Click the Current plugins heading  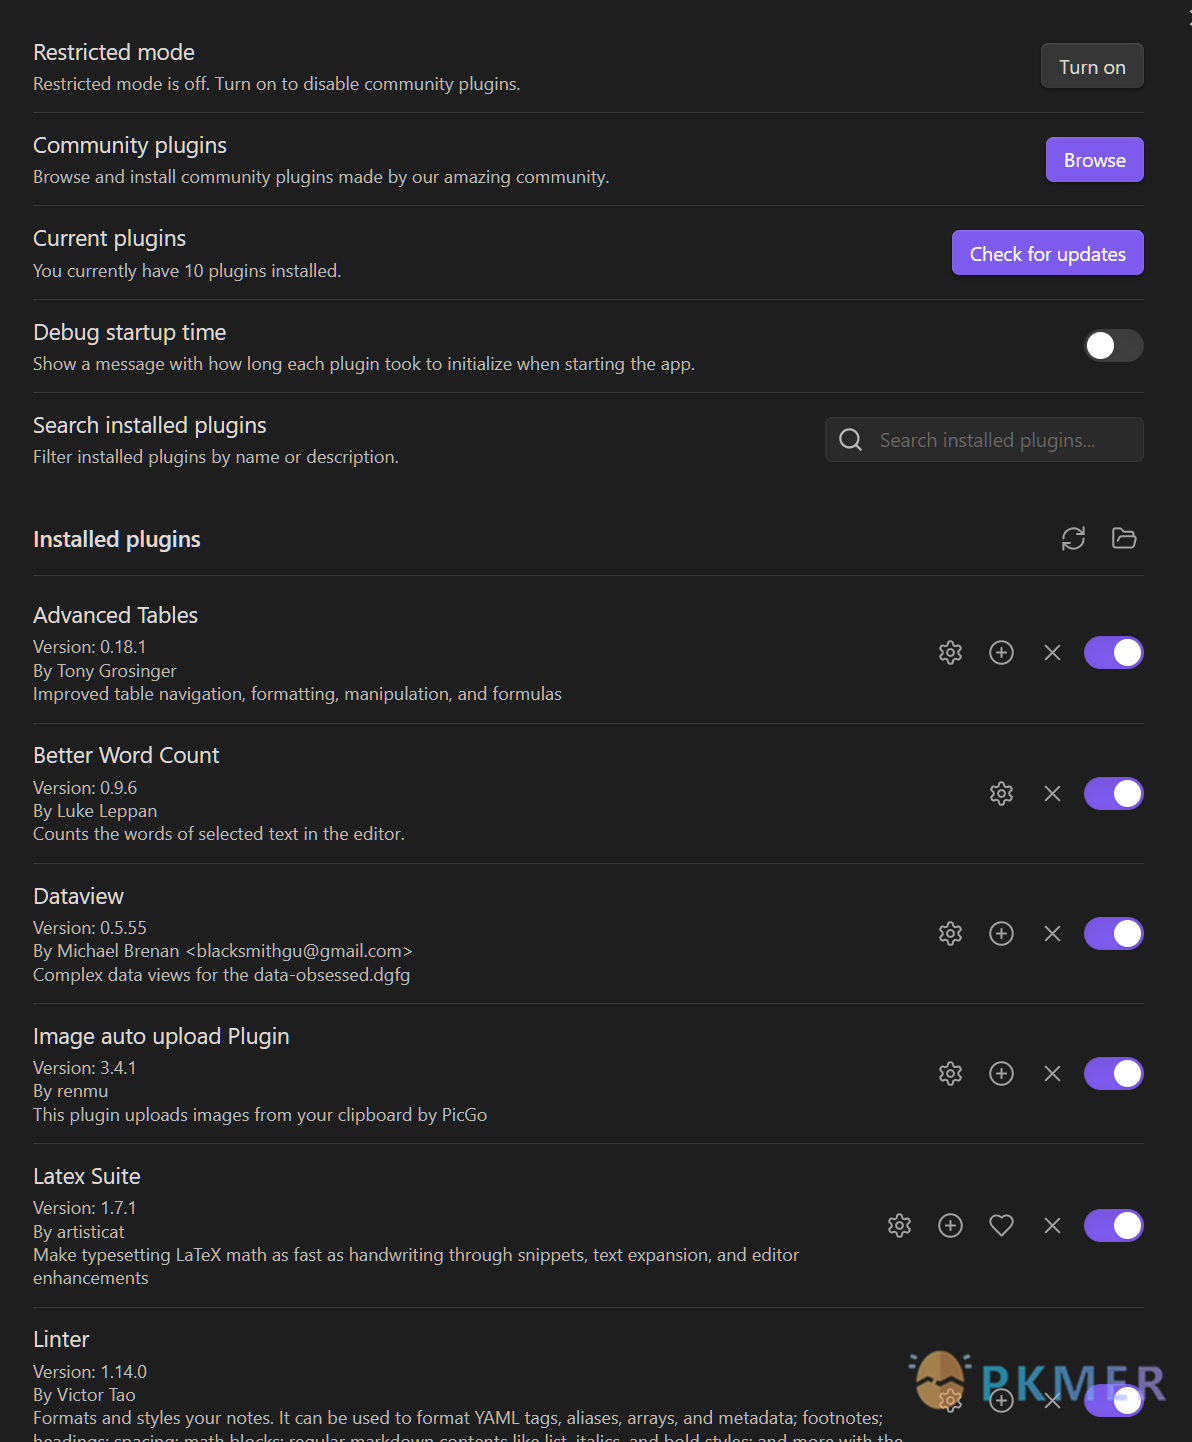[x=110, y=239]
